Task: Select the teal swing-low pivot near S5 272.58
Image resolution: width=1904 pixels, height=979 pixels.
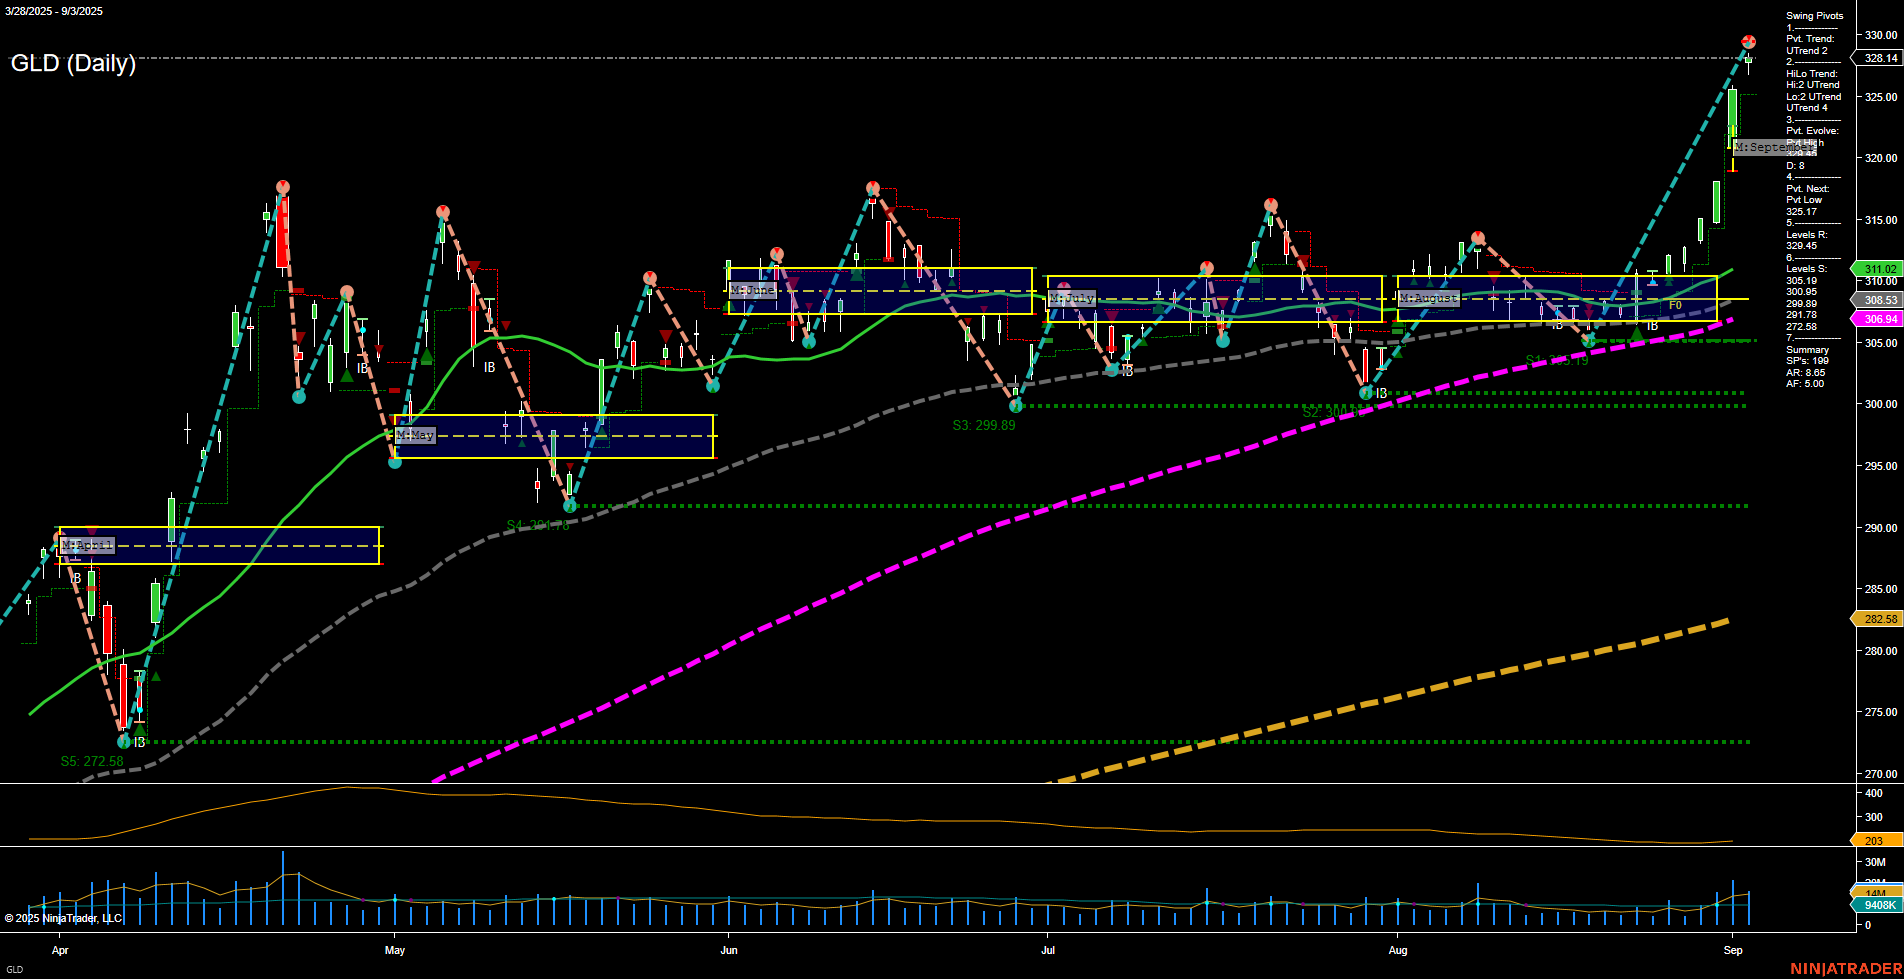Action: tap(124, 742)
